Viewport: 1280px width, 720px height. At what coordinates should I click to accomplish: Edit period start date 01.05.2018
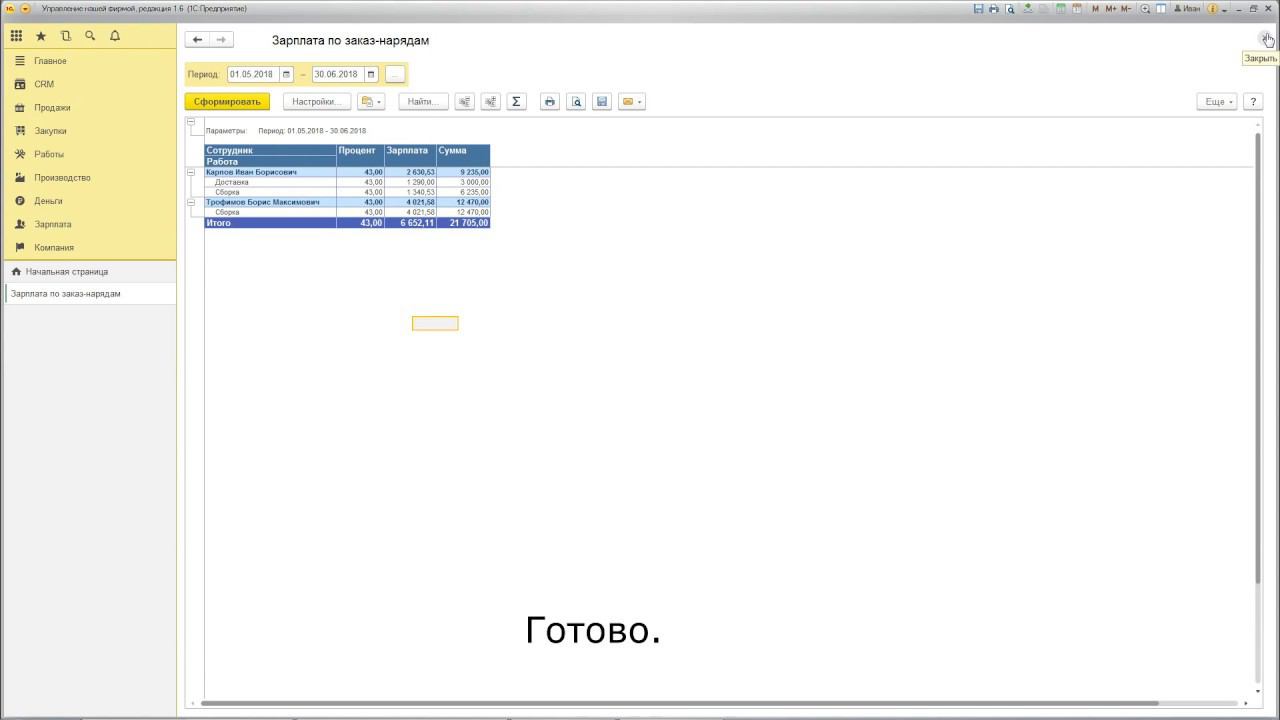253,74
